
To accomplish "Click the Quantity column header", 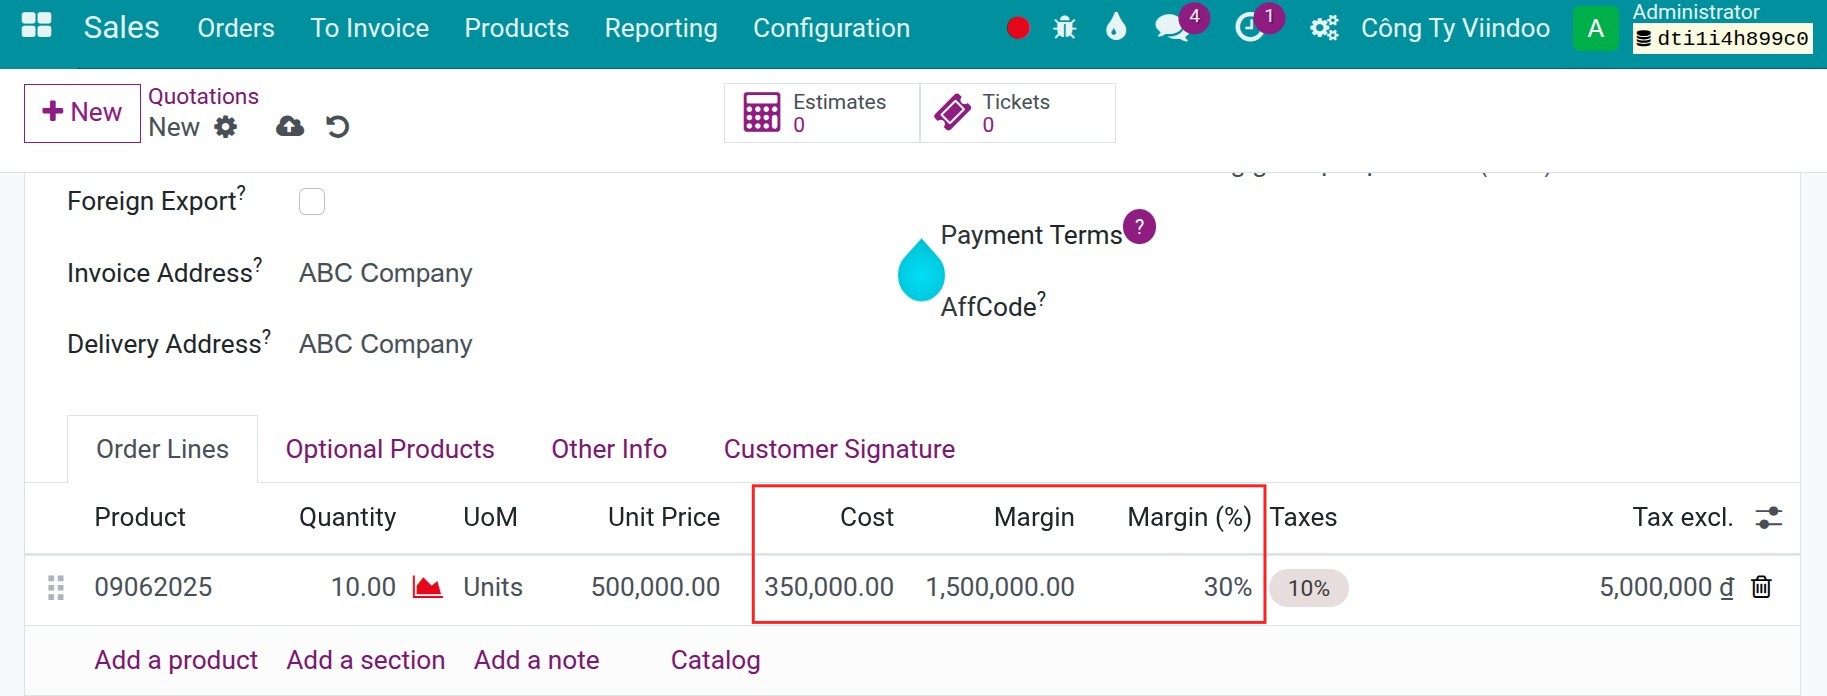I will pos(347,517).
